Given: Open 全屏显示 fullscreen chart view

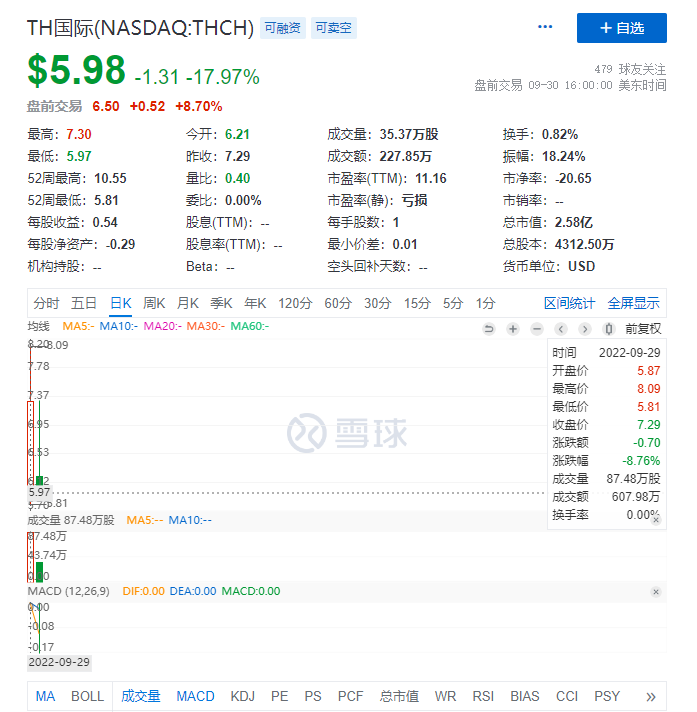Looking at the screenshot, I should [x=633, y=303].
